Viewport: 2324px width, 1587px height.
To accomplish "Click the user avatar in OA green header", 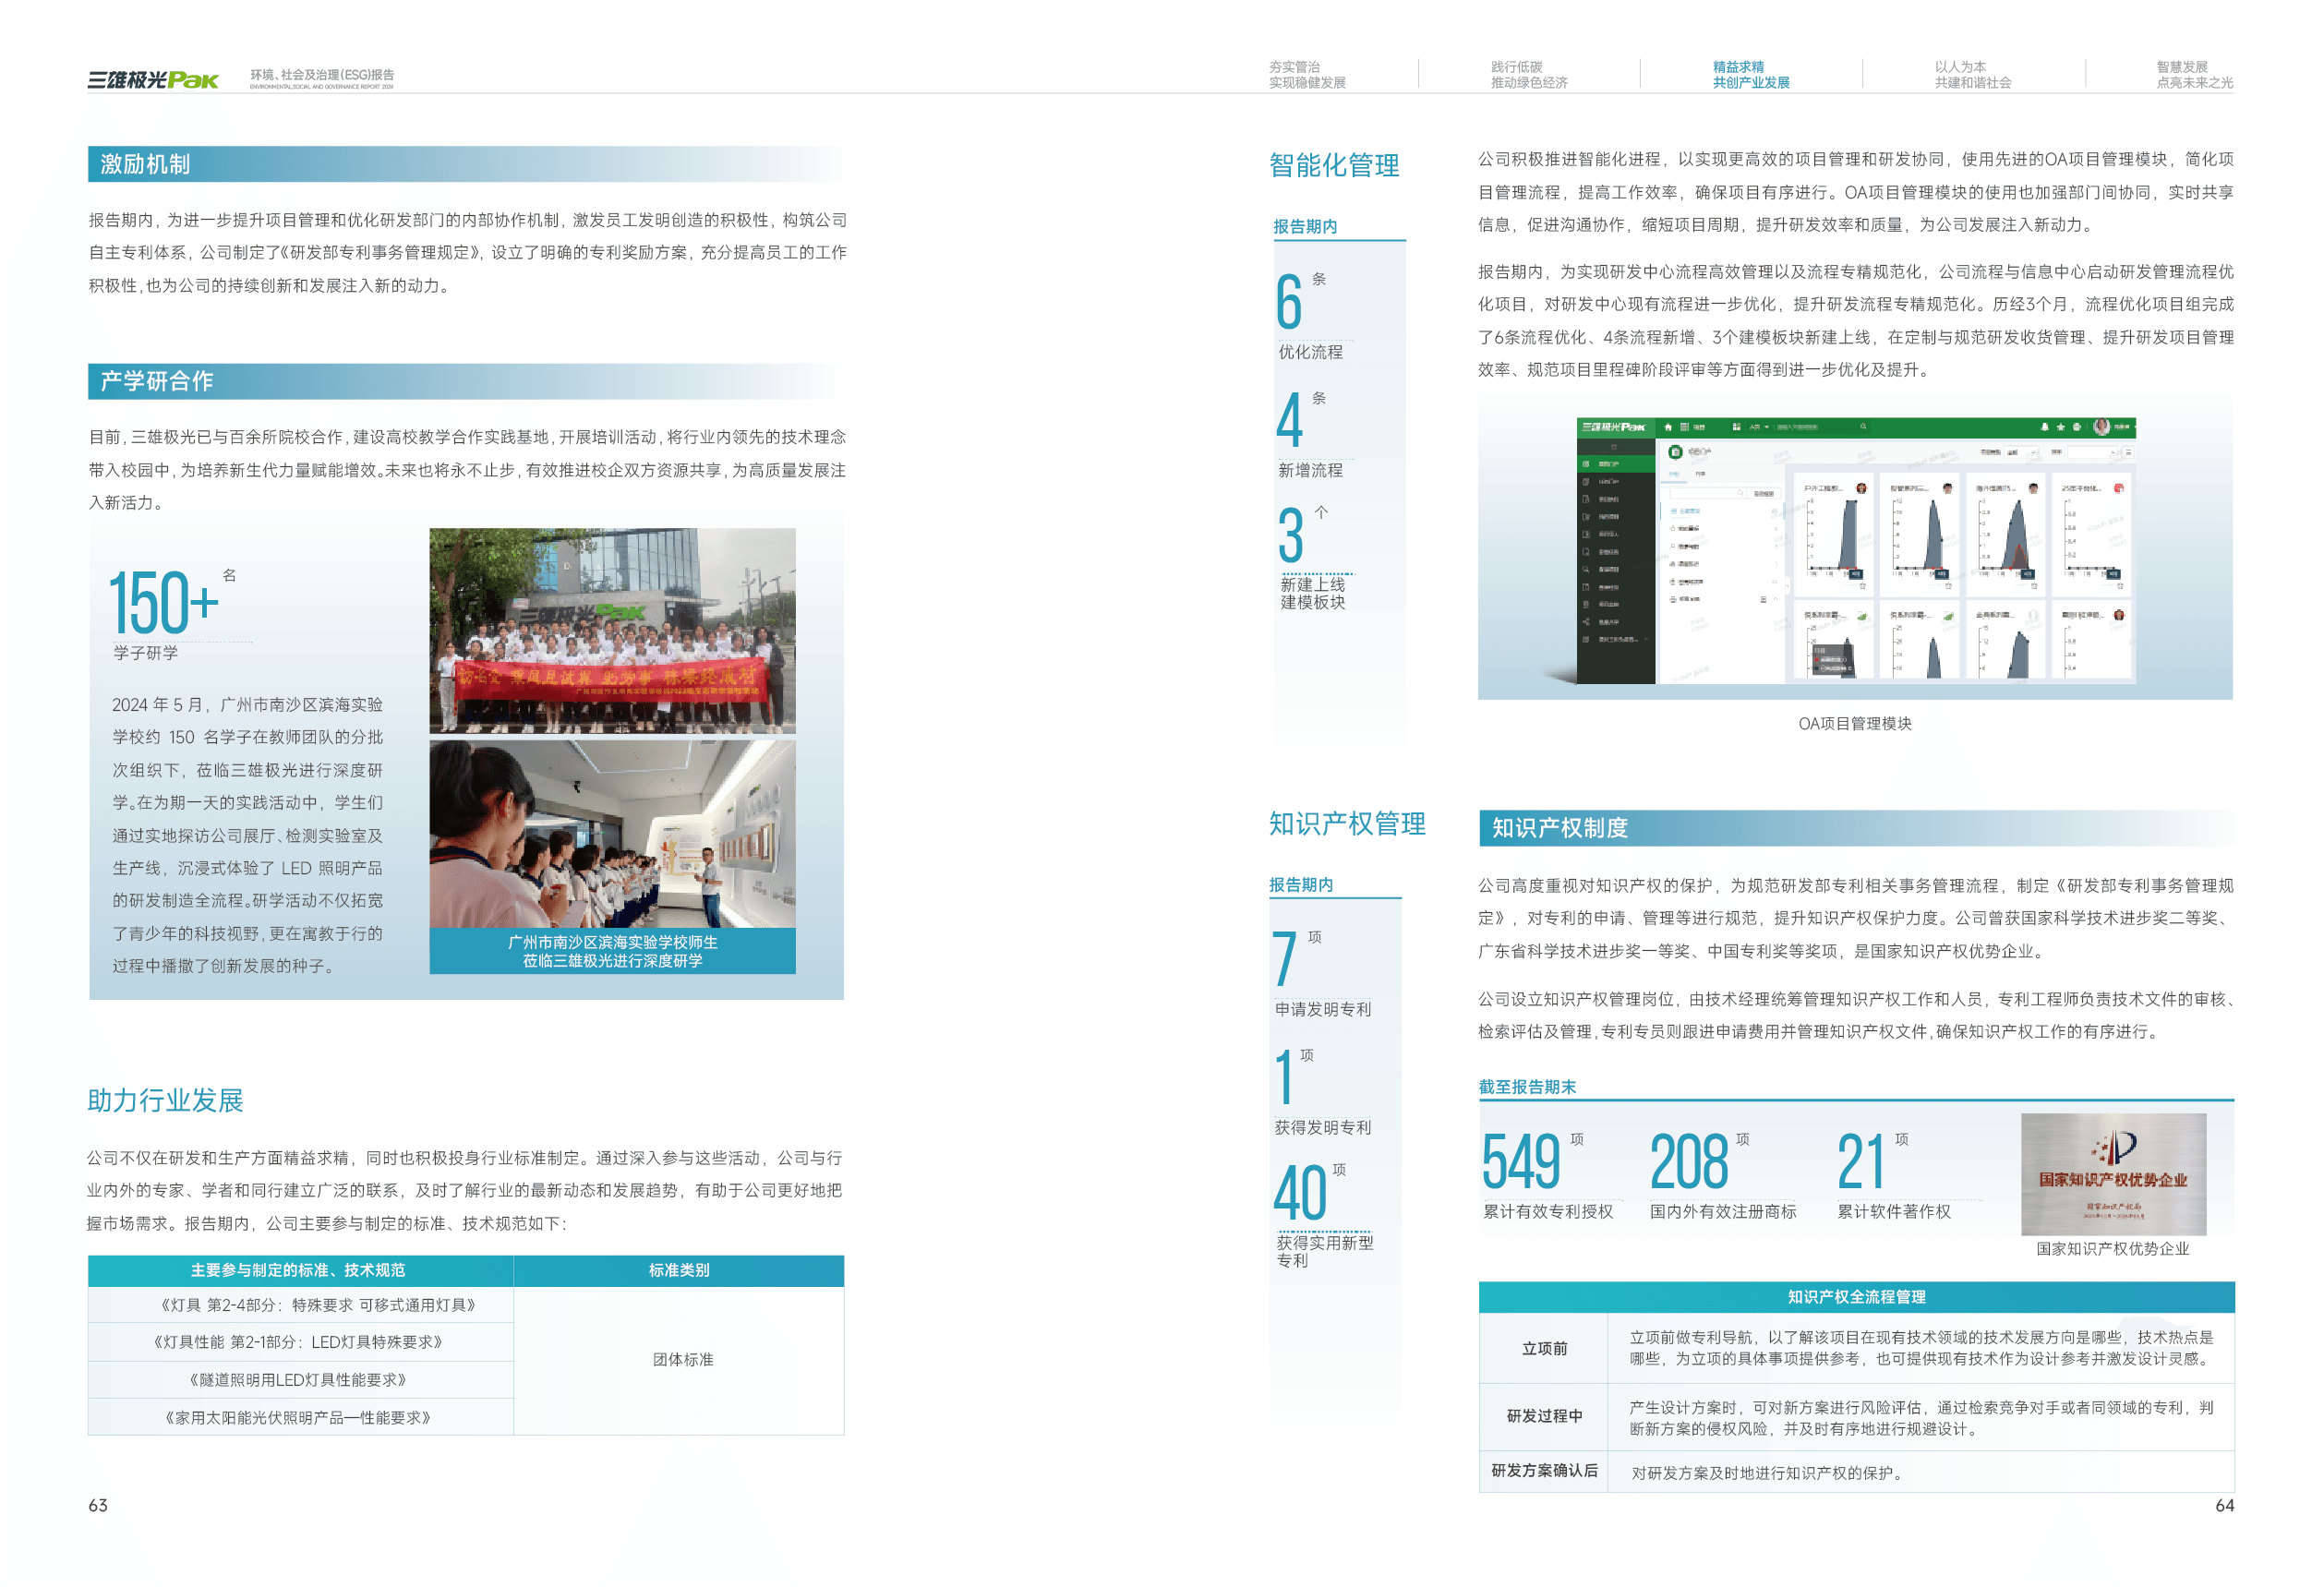I will [2102, 427].
